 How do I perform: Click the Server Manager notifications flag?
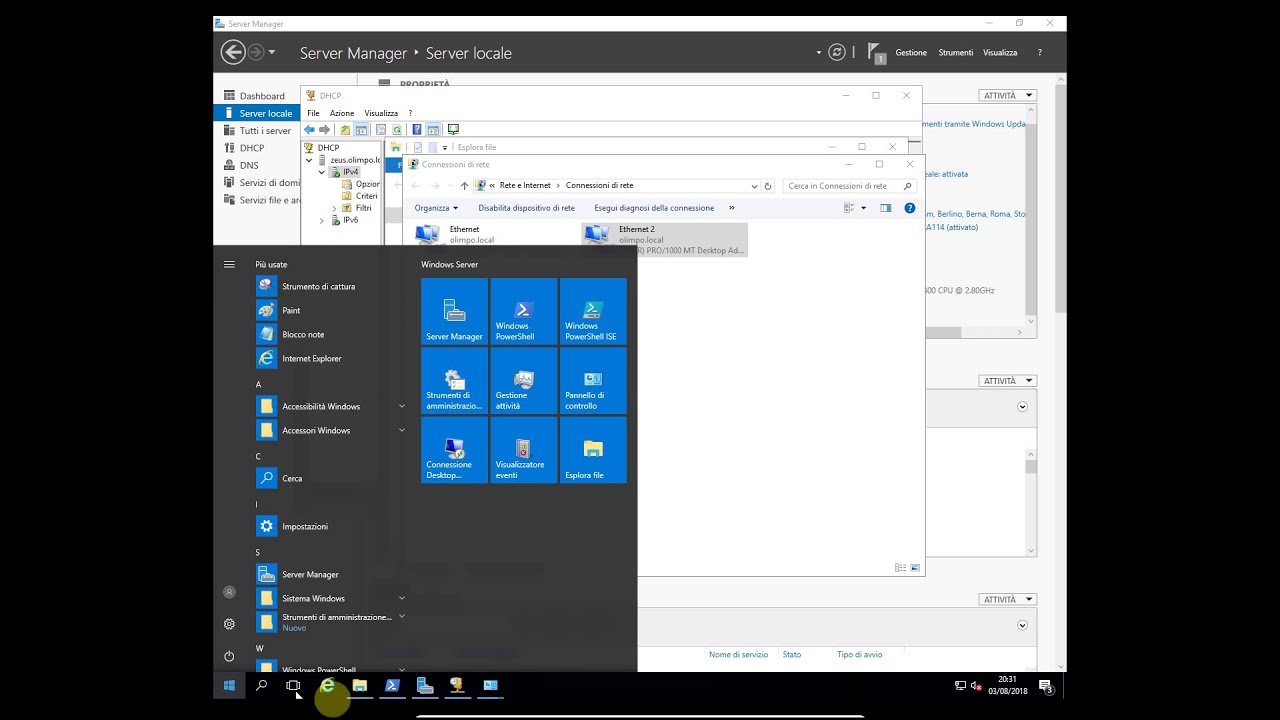[x=876, y=52]
